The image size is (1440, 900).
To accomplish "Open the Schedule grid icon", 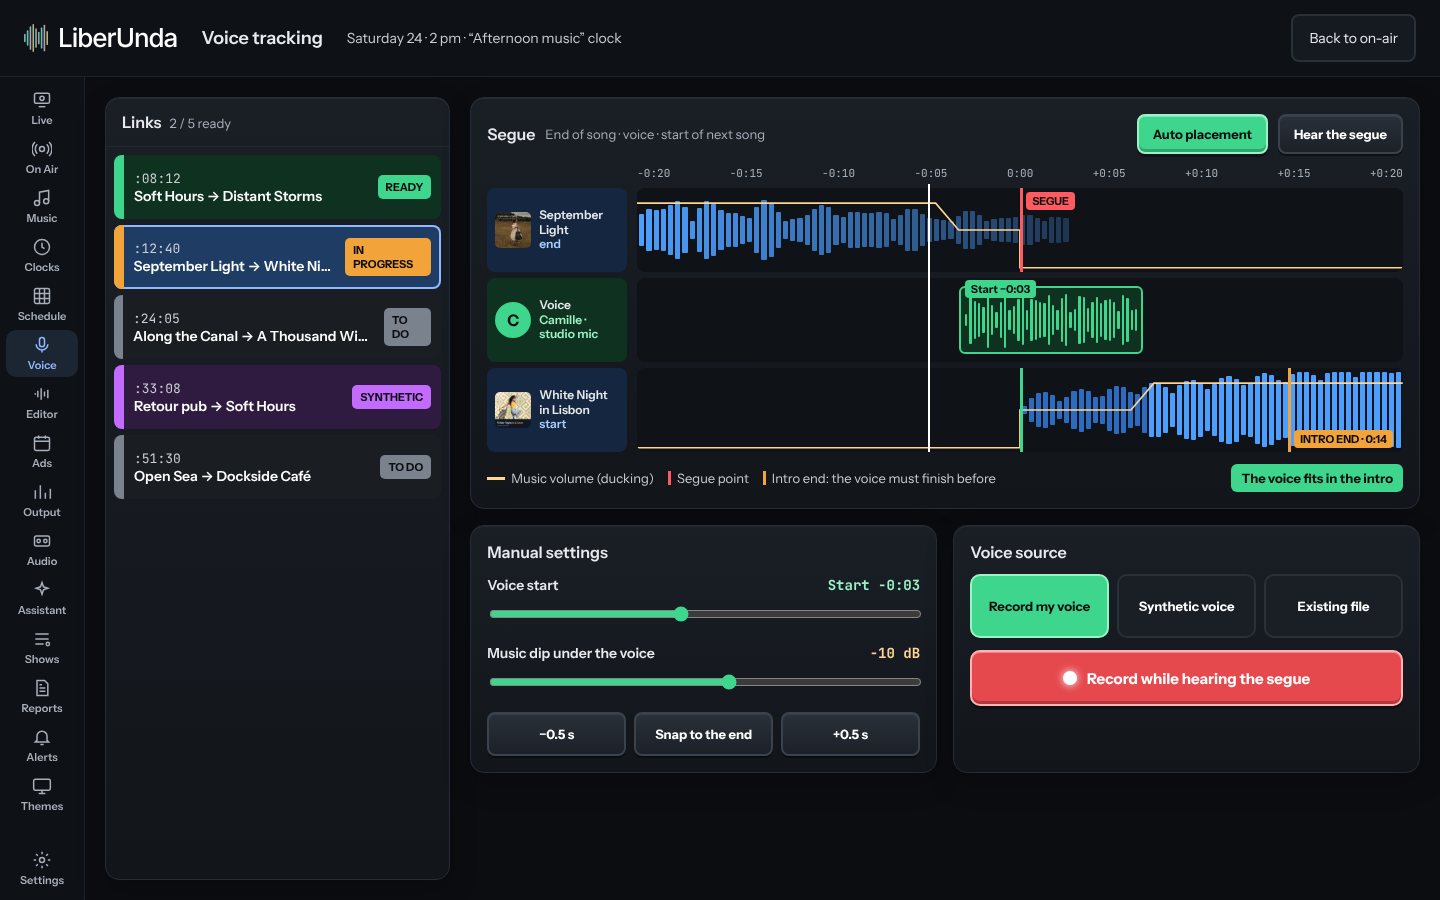I will (42, 305).
